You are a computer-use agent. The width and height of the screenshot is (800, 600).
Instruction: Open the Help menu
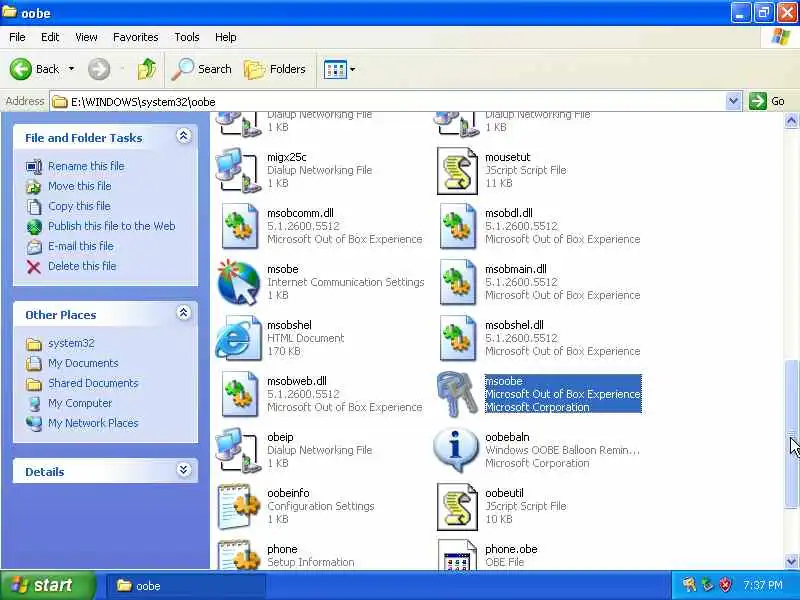226,37
